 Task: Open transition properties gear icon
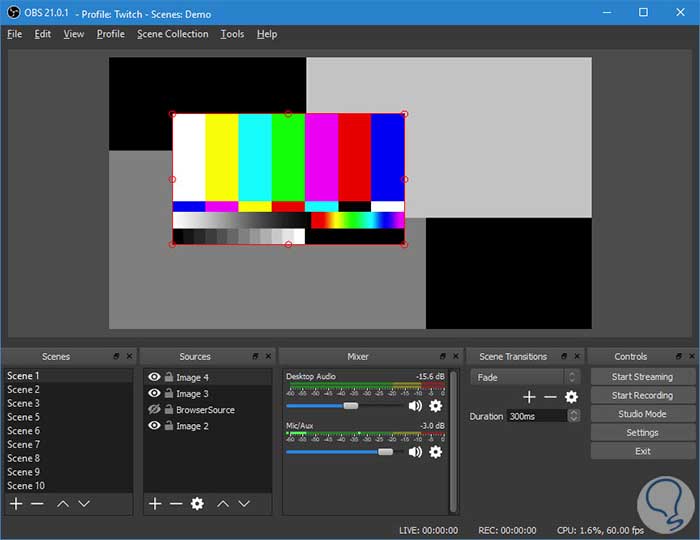coord(571,397)
